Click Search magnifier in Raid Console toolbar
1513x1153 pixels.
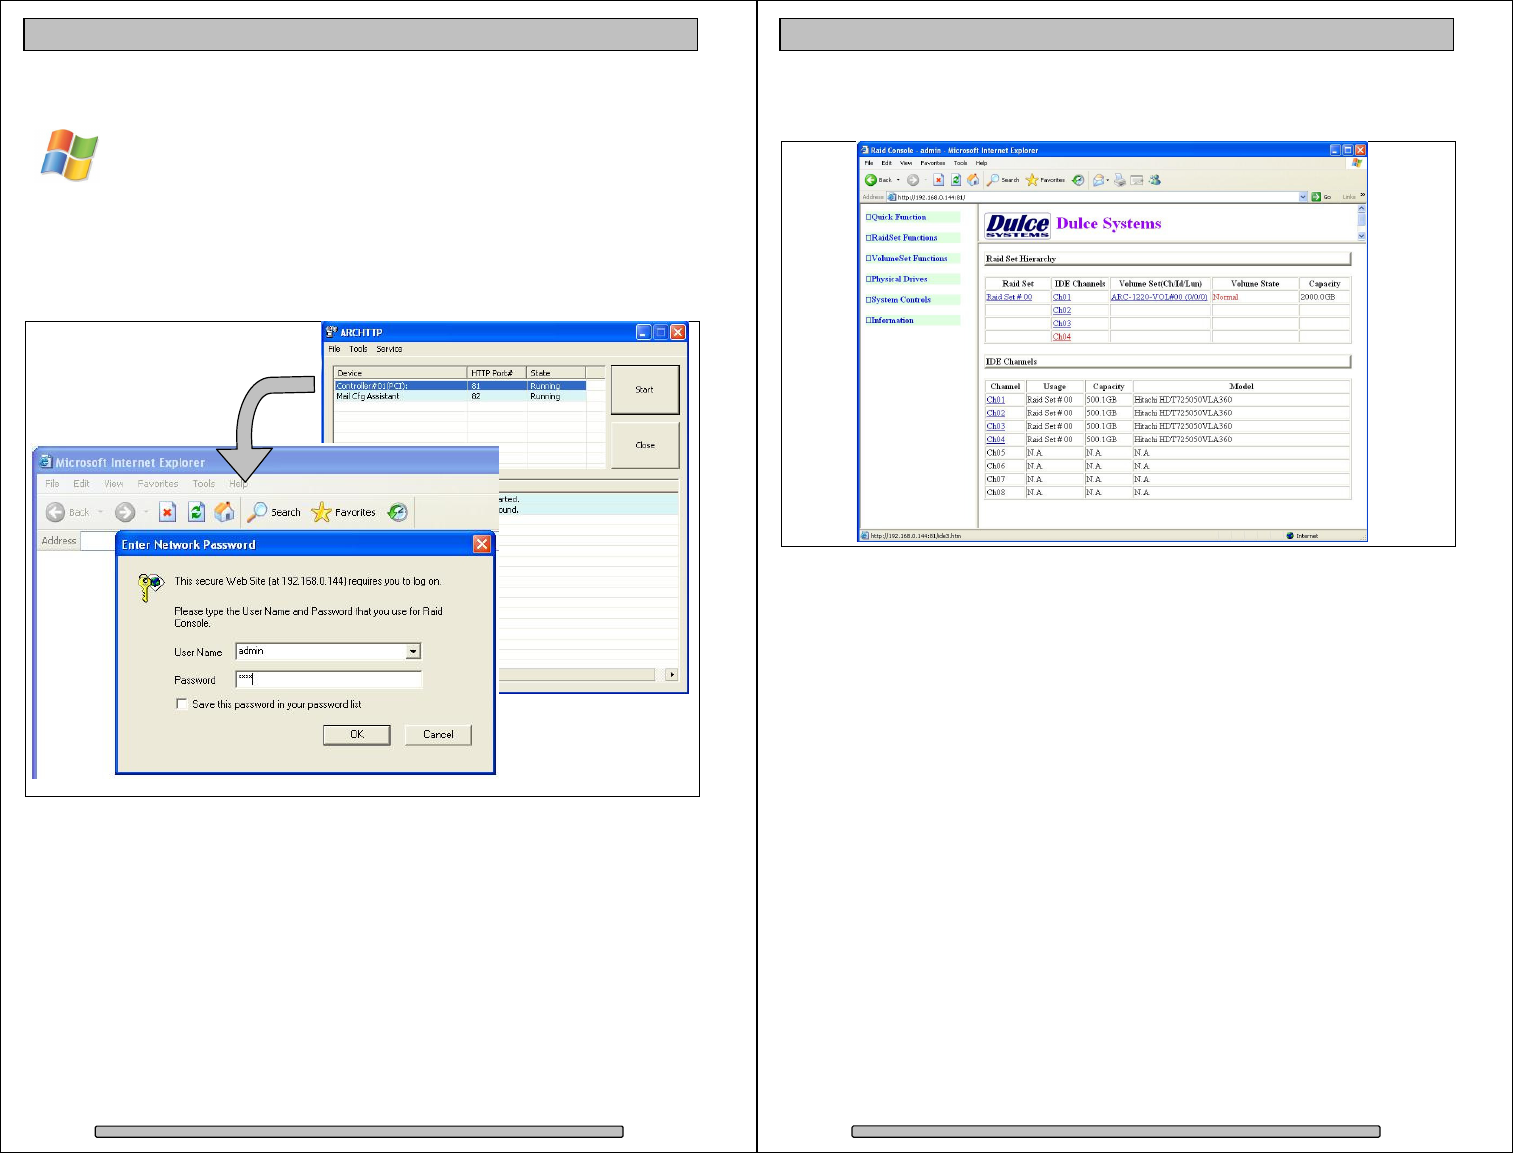click(x=993, y=180)
